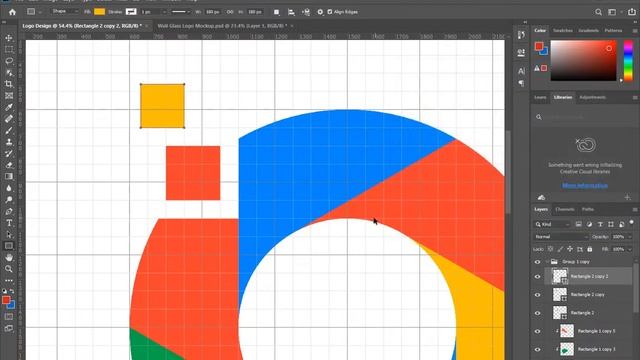Toggle link between width and height
640x360 pixels.
pyautogui.click(x=230, y=12)
